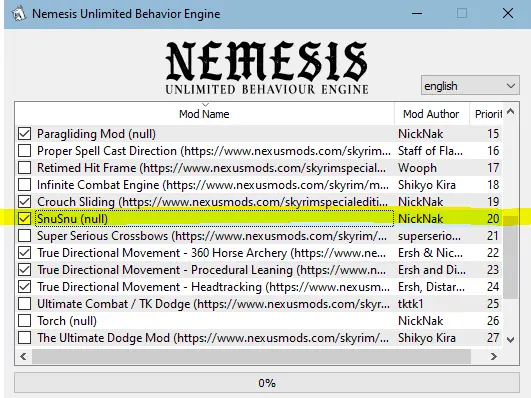The height and width of the screenshot is (398, 531).
Task: Select the Torch (null) row text
Action: pyautogui.click(x=67, y=321)
